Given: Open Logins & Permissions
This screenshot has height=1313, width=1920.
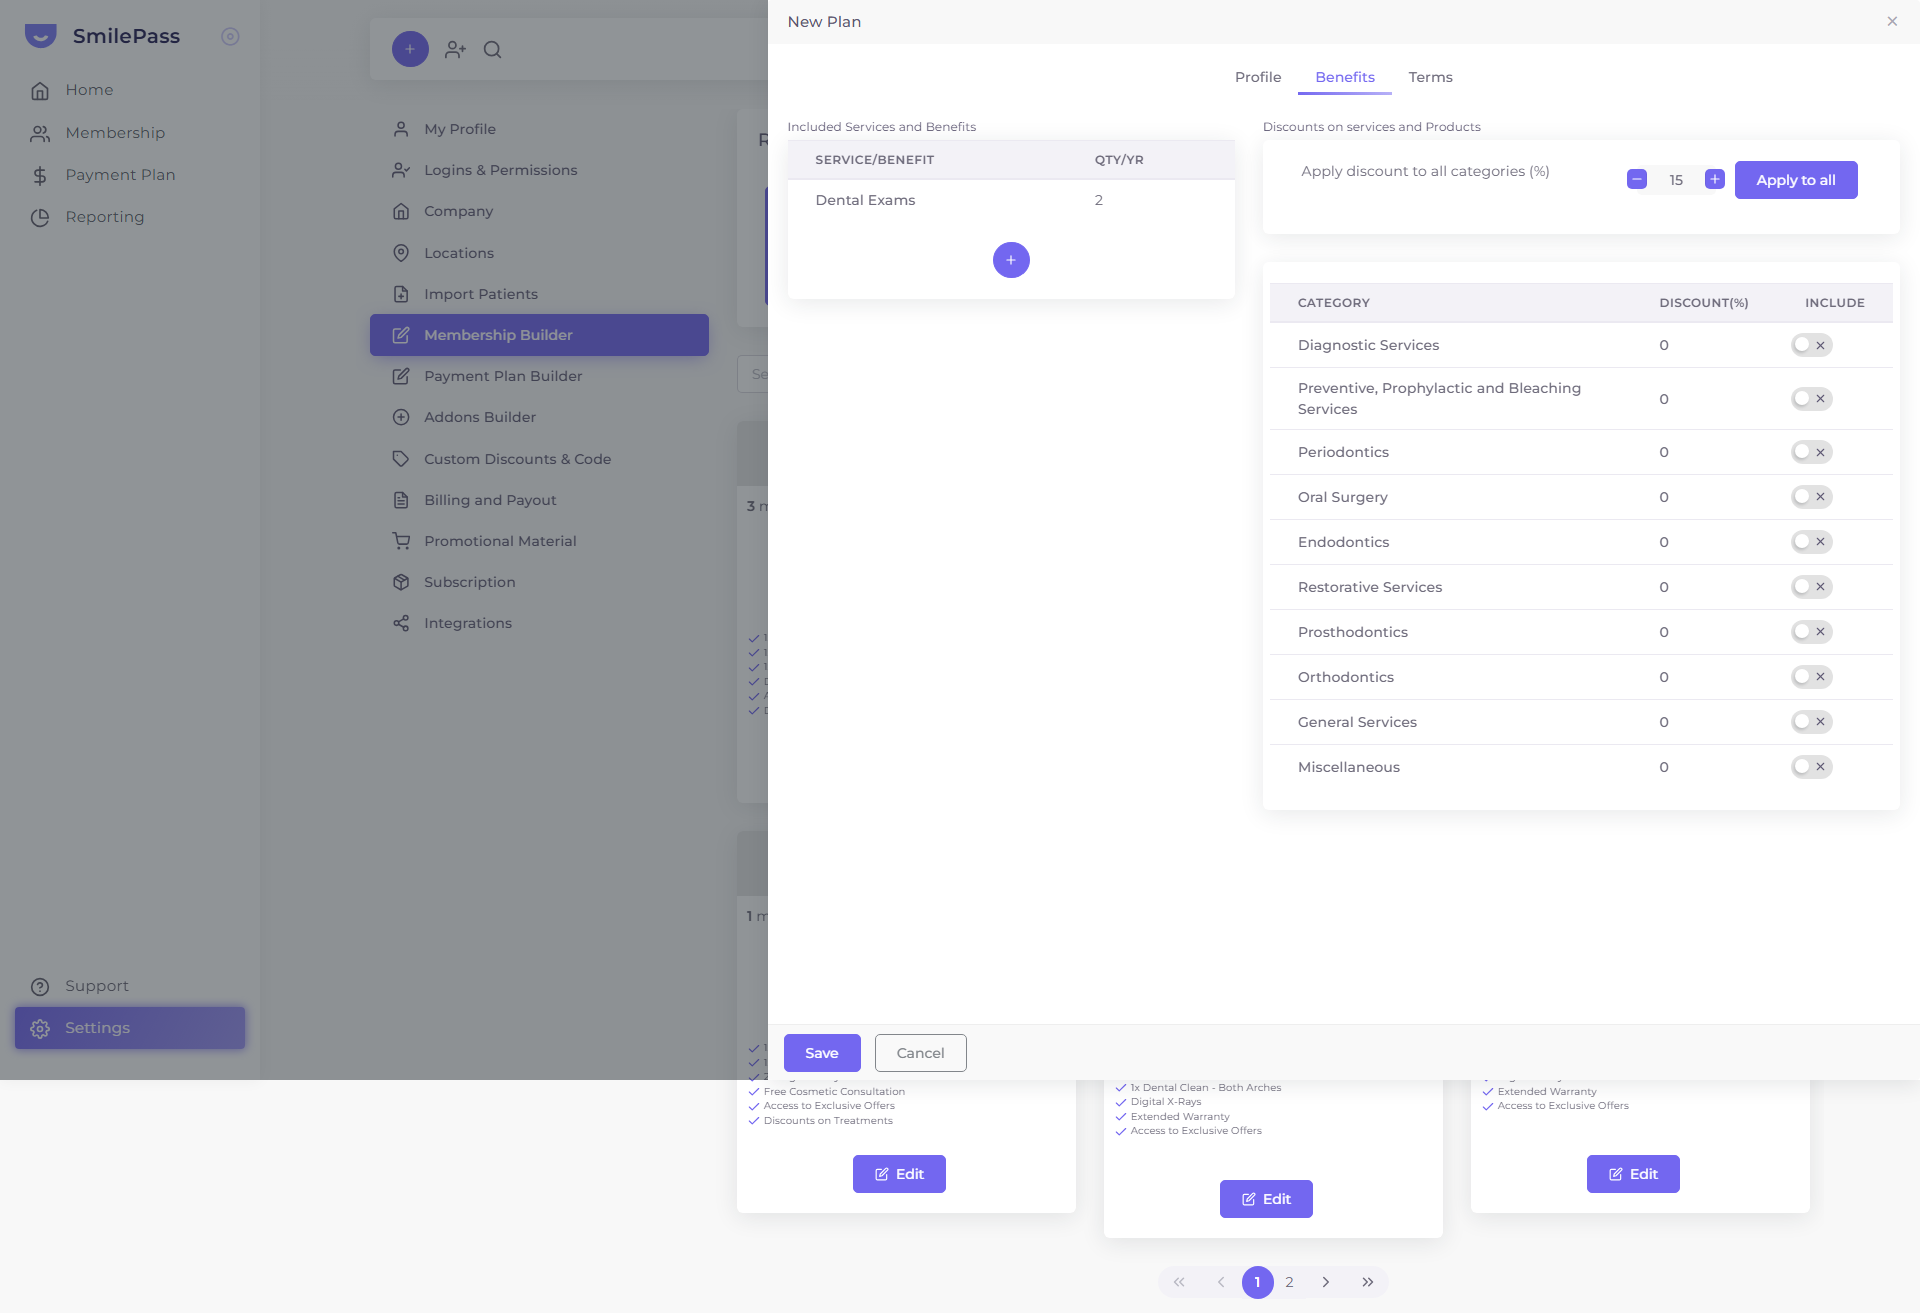Looking at the screenshot, I should (x=539, y=170).
